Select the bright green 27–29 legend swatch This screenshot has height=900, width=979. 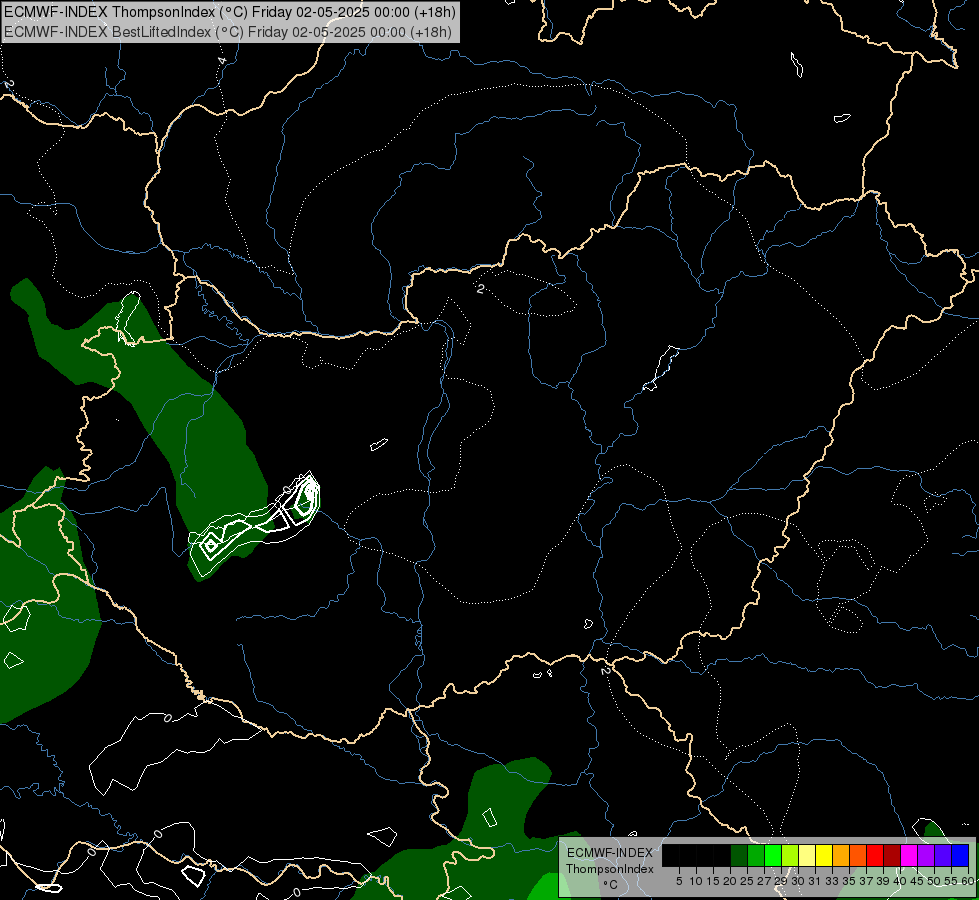(773, 855)
